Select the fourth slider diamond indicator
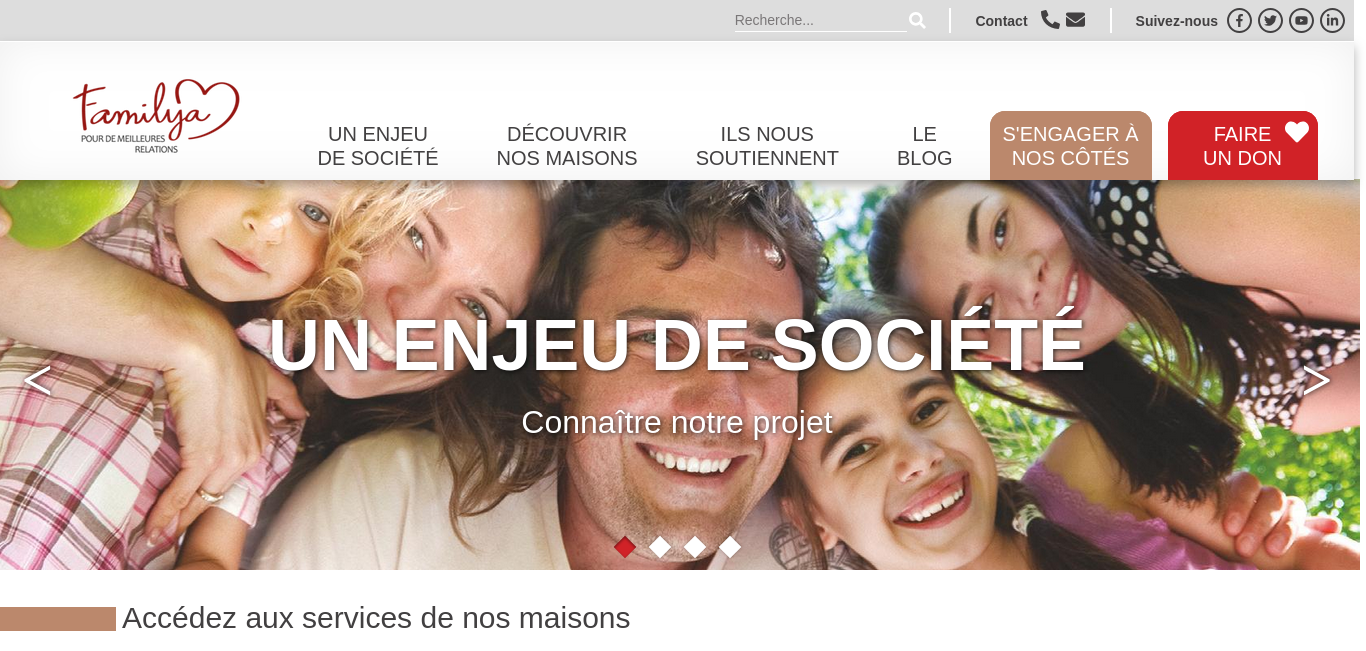1366x651 pixels. click(x=730, y=547)
